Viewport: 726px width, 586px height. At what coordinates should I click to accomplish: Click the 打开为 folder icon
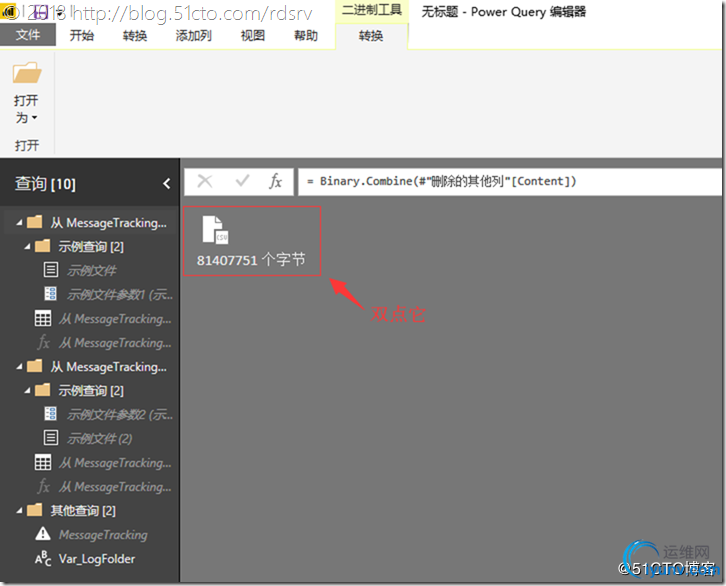pos(27,73)
